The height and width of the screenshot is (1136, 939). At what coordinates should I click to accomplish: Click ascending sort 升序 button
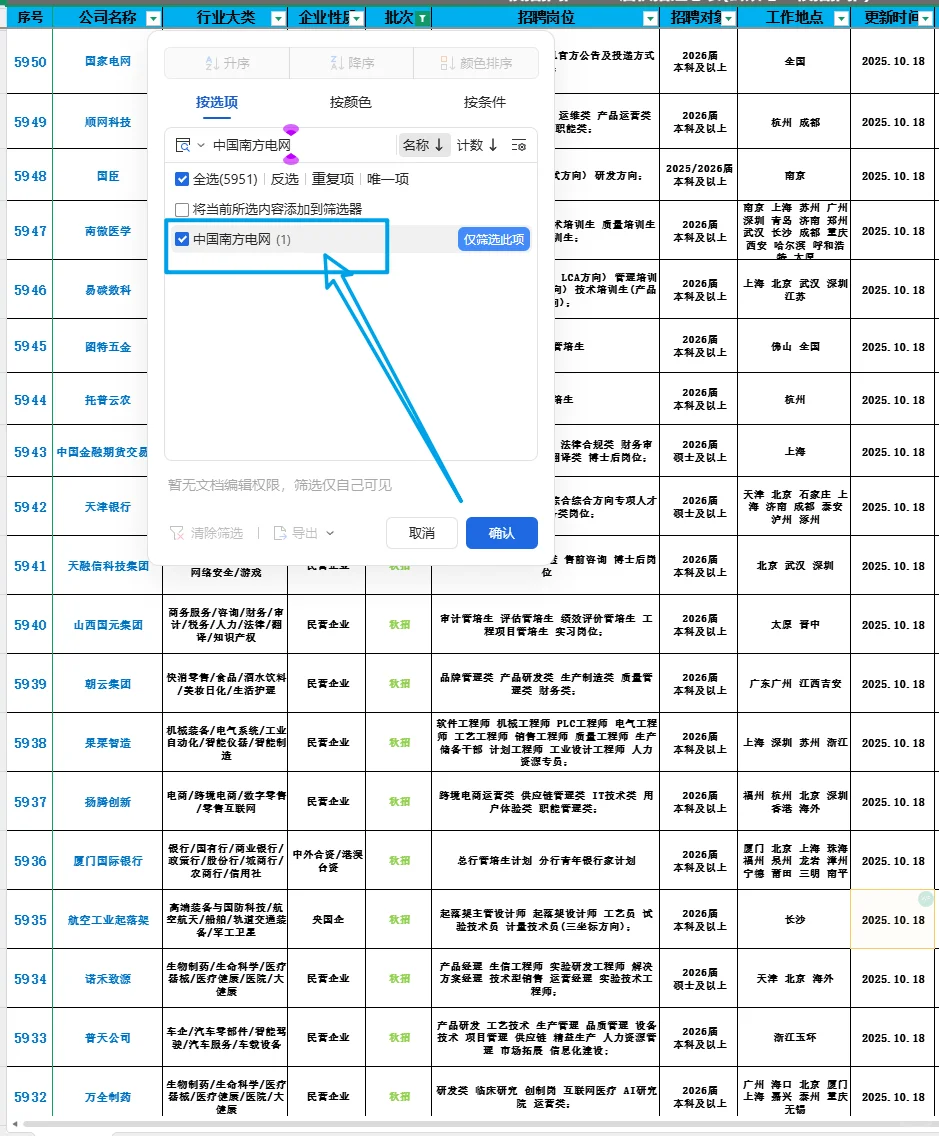pos(227,63)
